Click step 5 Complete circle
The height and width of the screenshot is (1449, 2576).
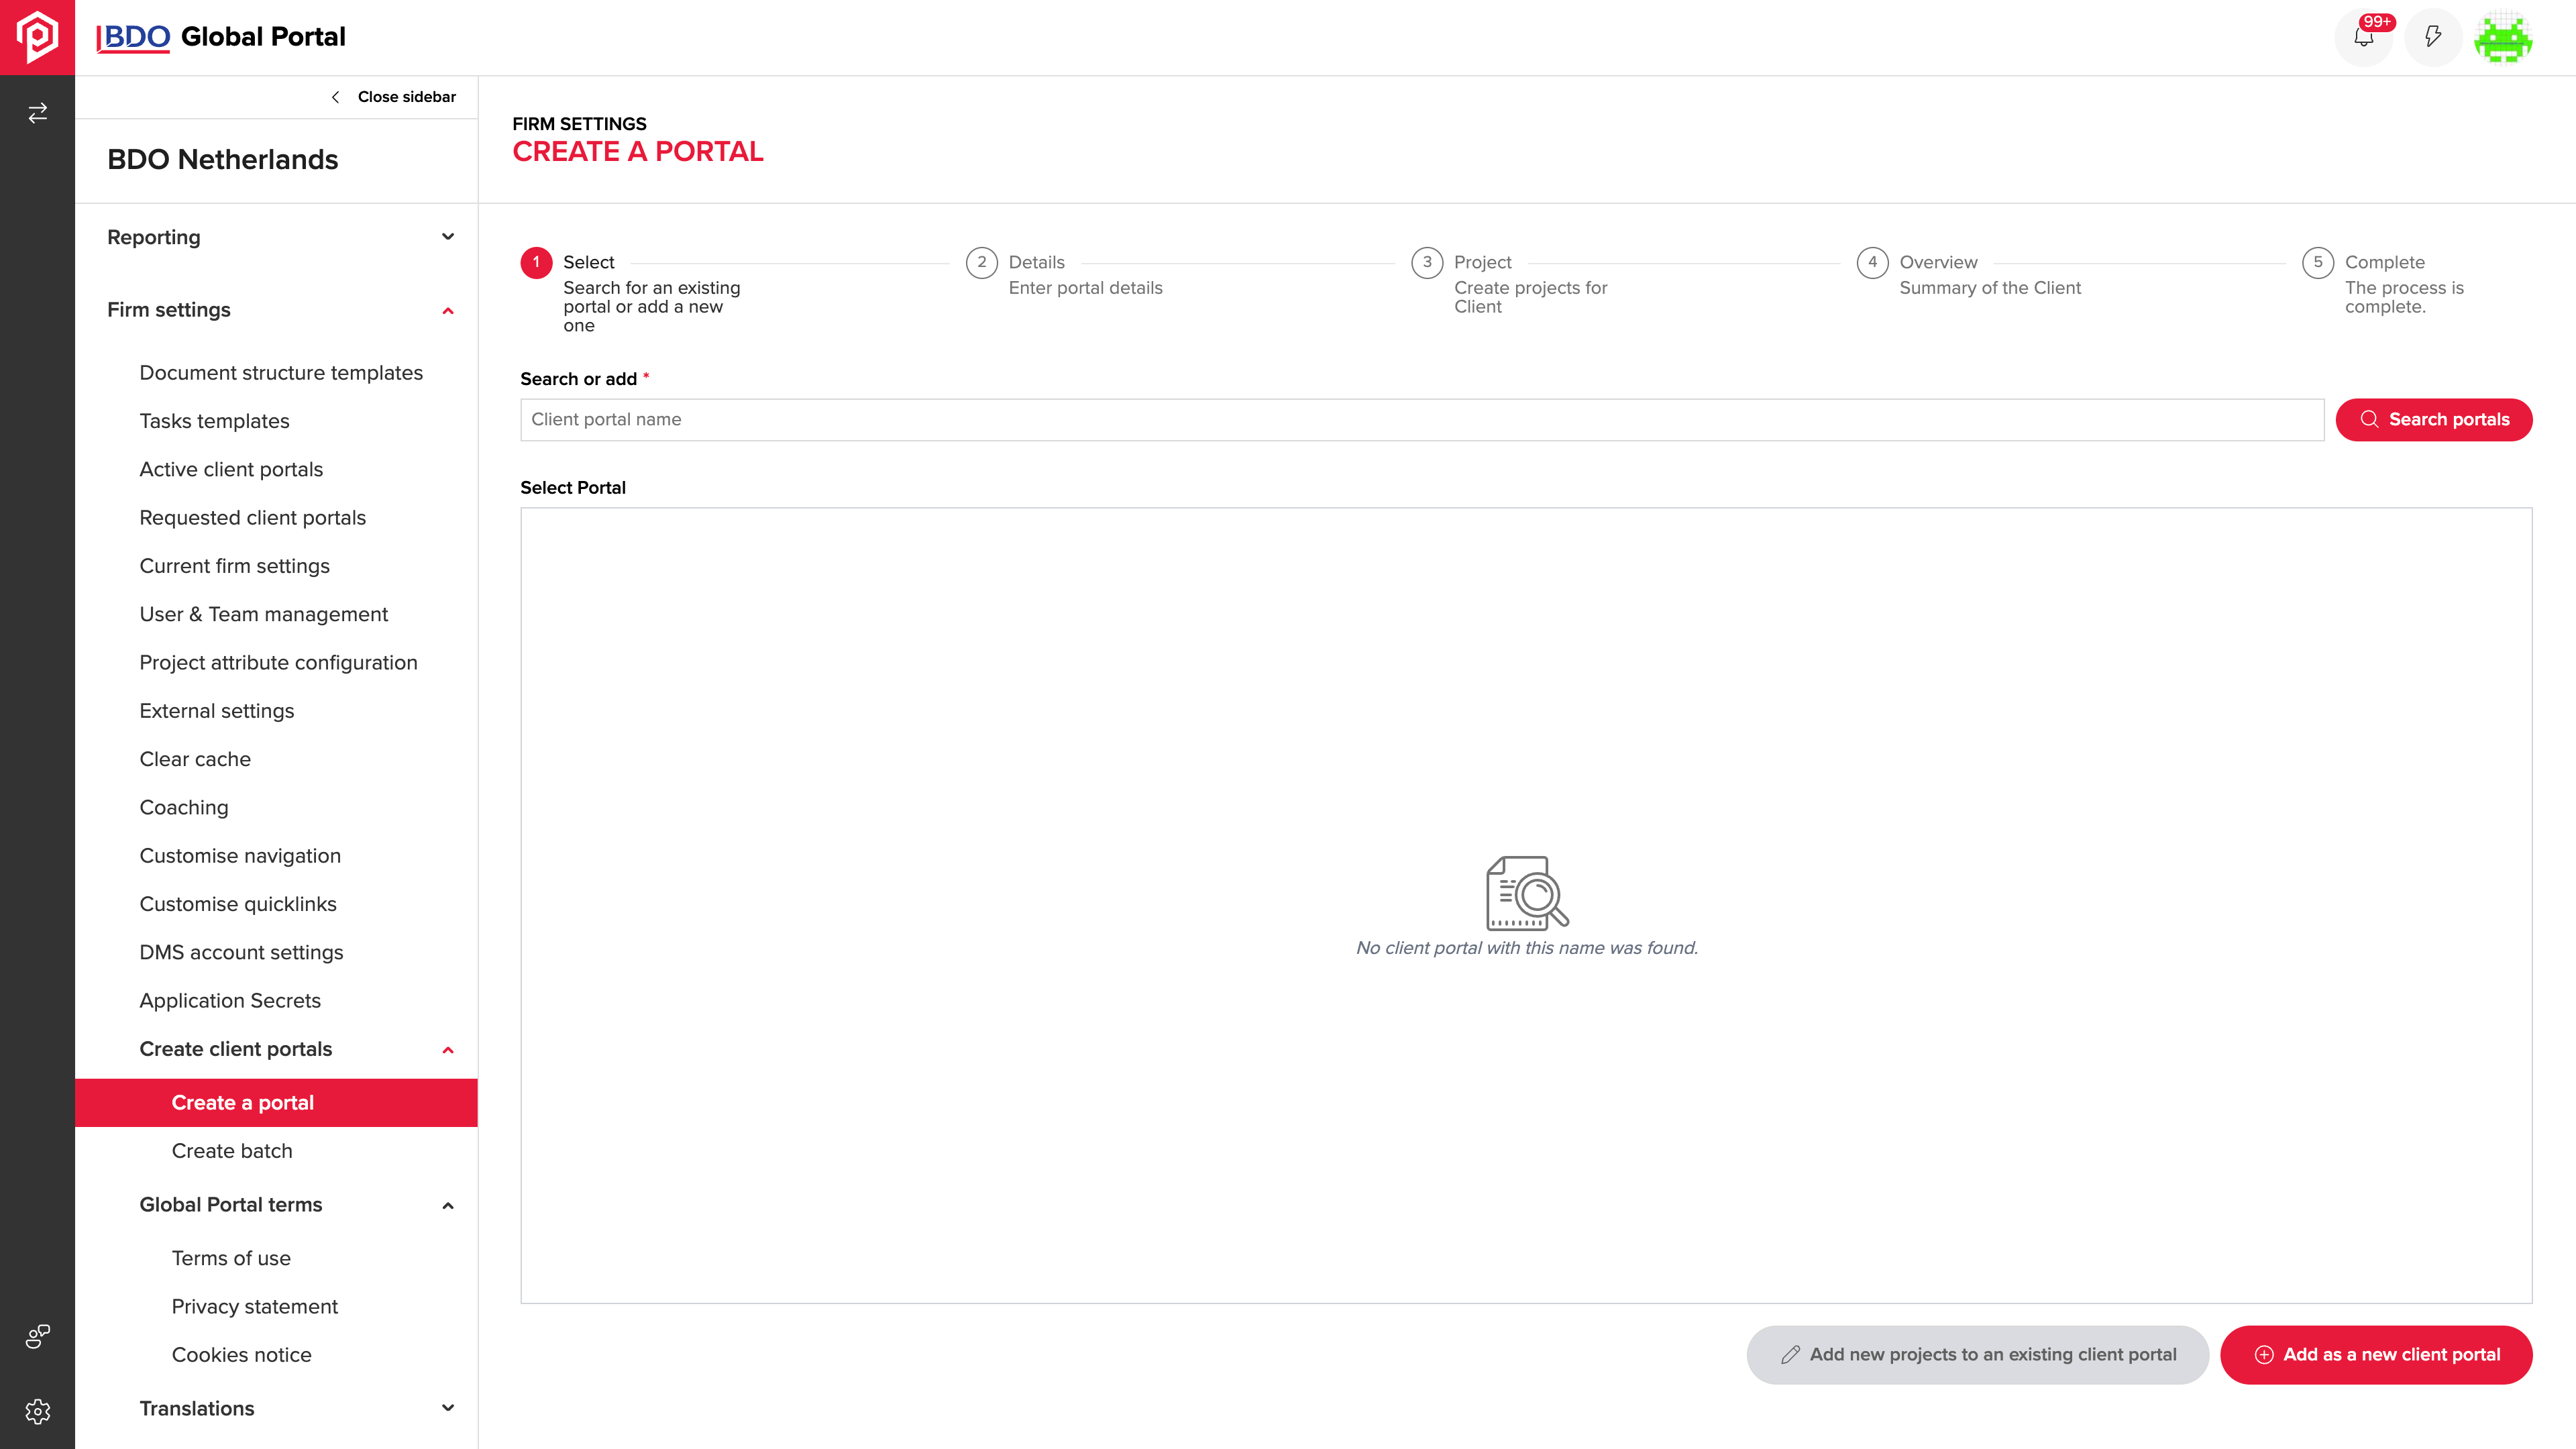2318,262
